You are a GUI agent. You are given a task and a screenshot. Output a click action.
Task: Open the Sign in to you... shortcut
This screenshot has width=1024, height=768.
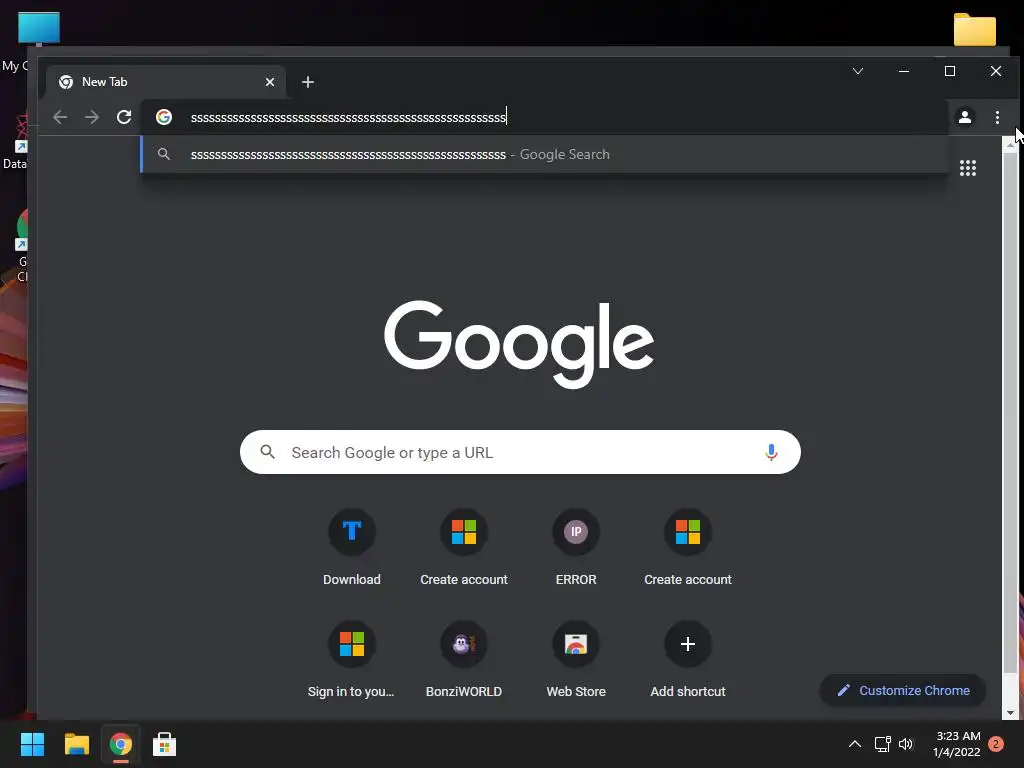pos(351,660)
